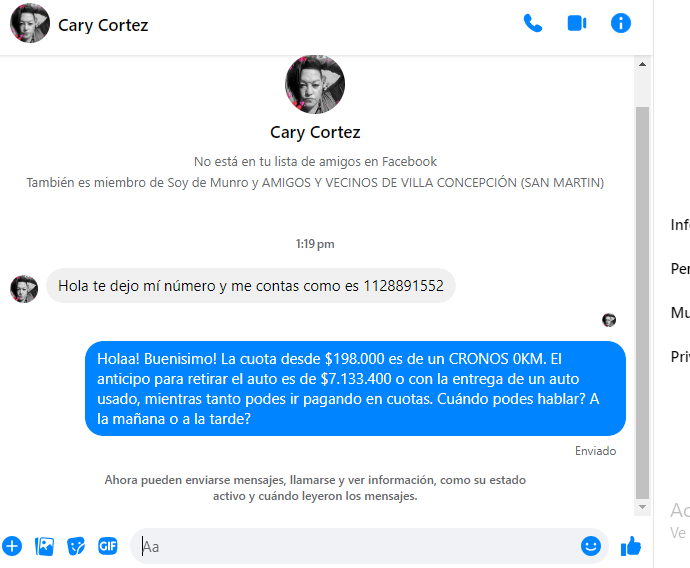Open emoji picker in message box
Image resolution: width=690 pixels, height=568 pixels.
[x=591, y=546]
